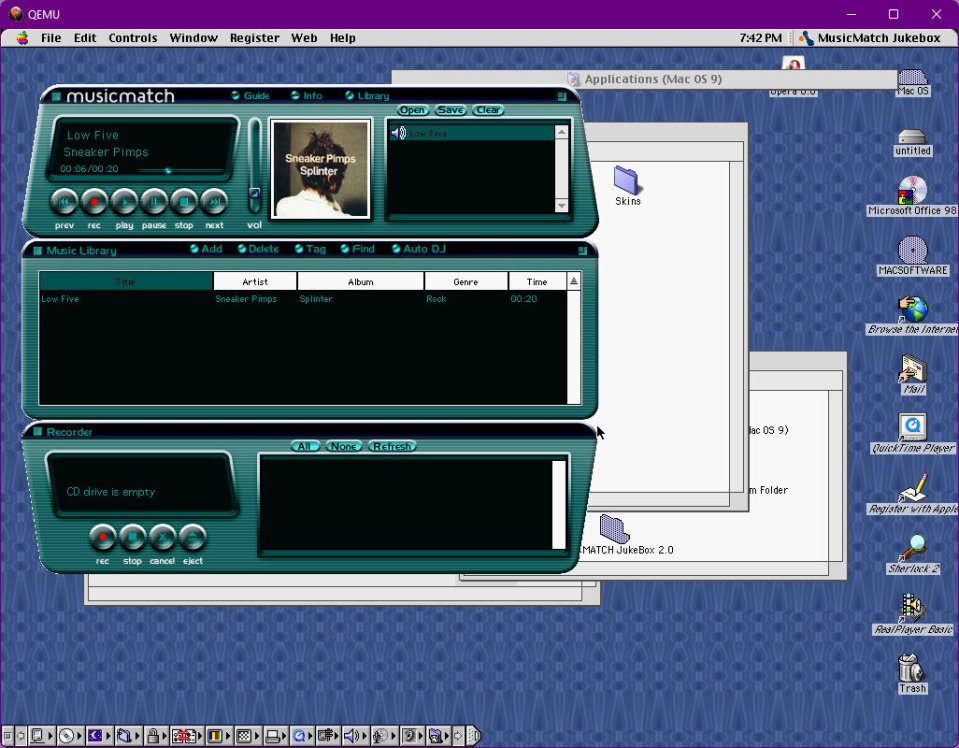Screen dimensions: 959x748
Task: Start recording with the Recorder rec button
Action: click(x=103, y=538)
